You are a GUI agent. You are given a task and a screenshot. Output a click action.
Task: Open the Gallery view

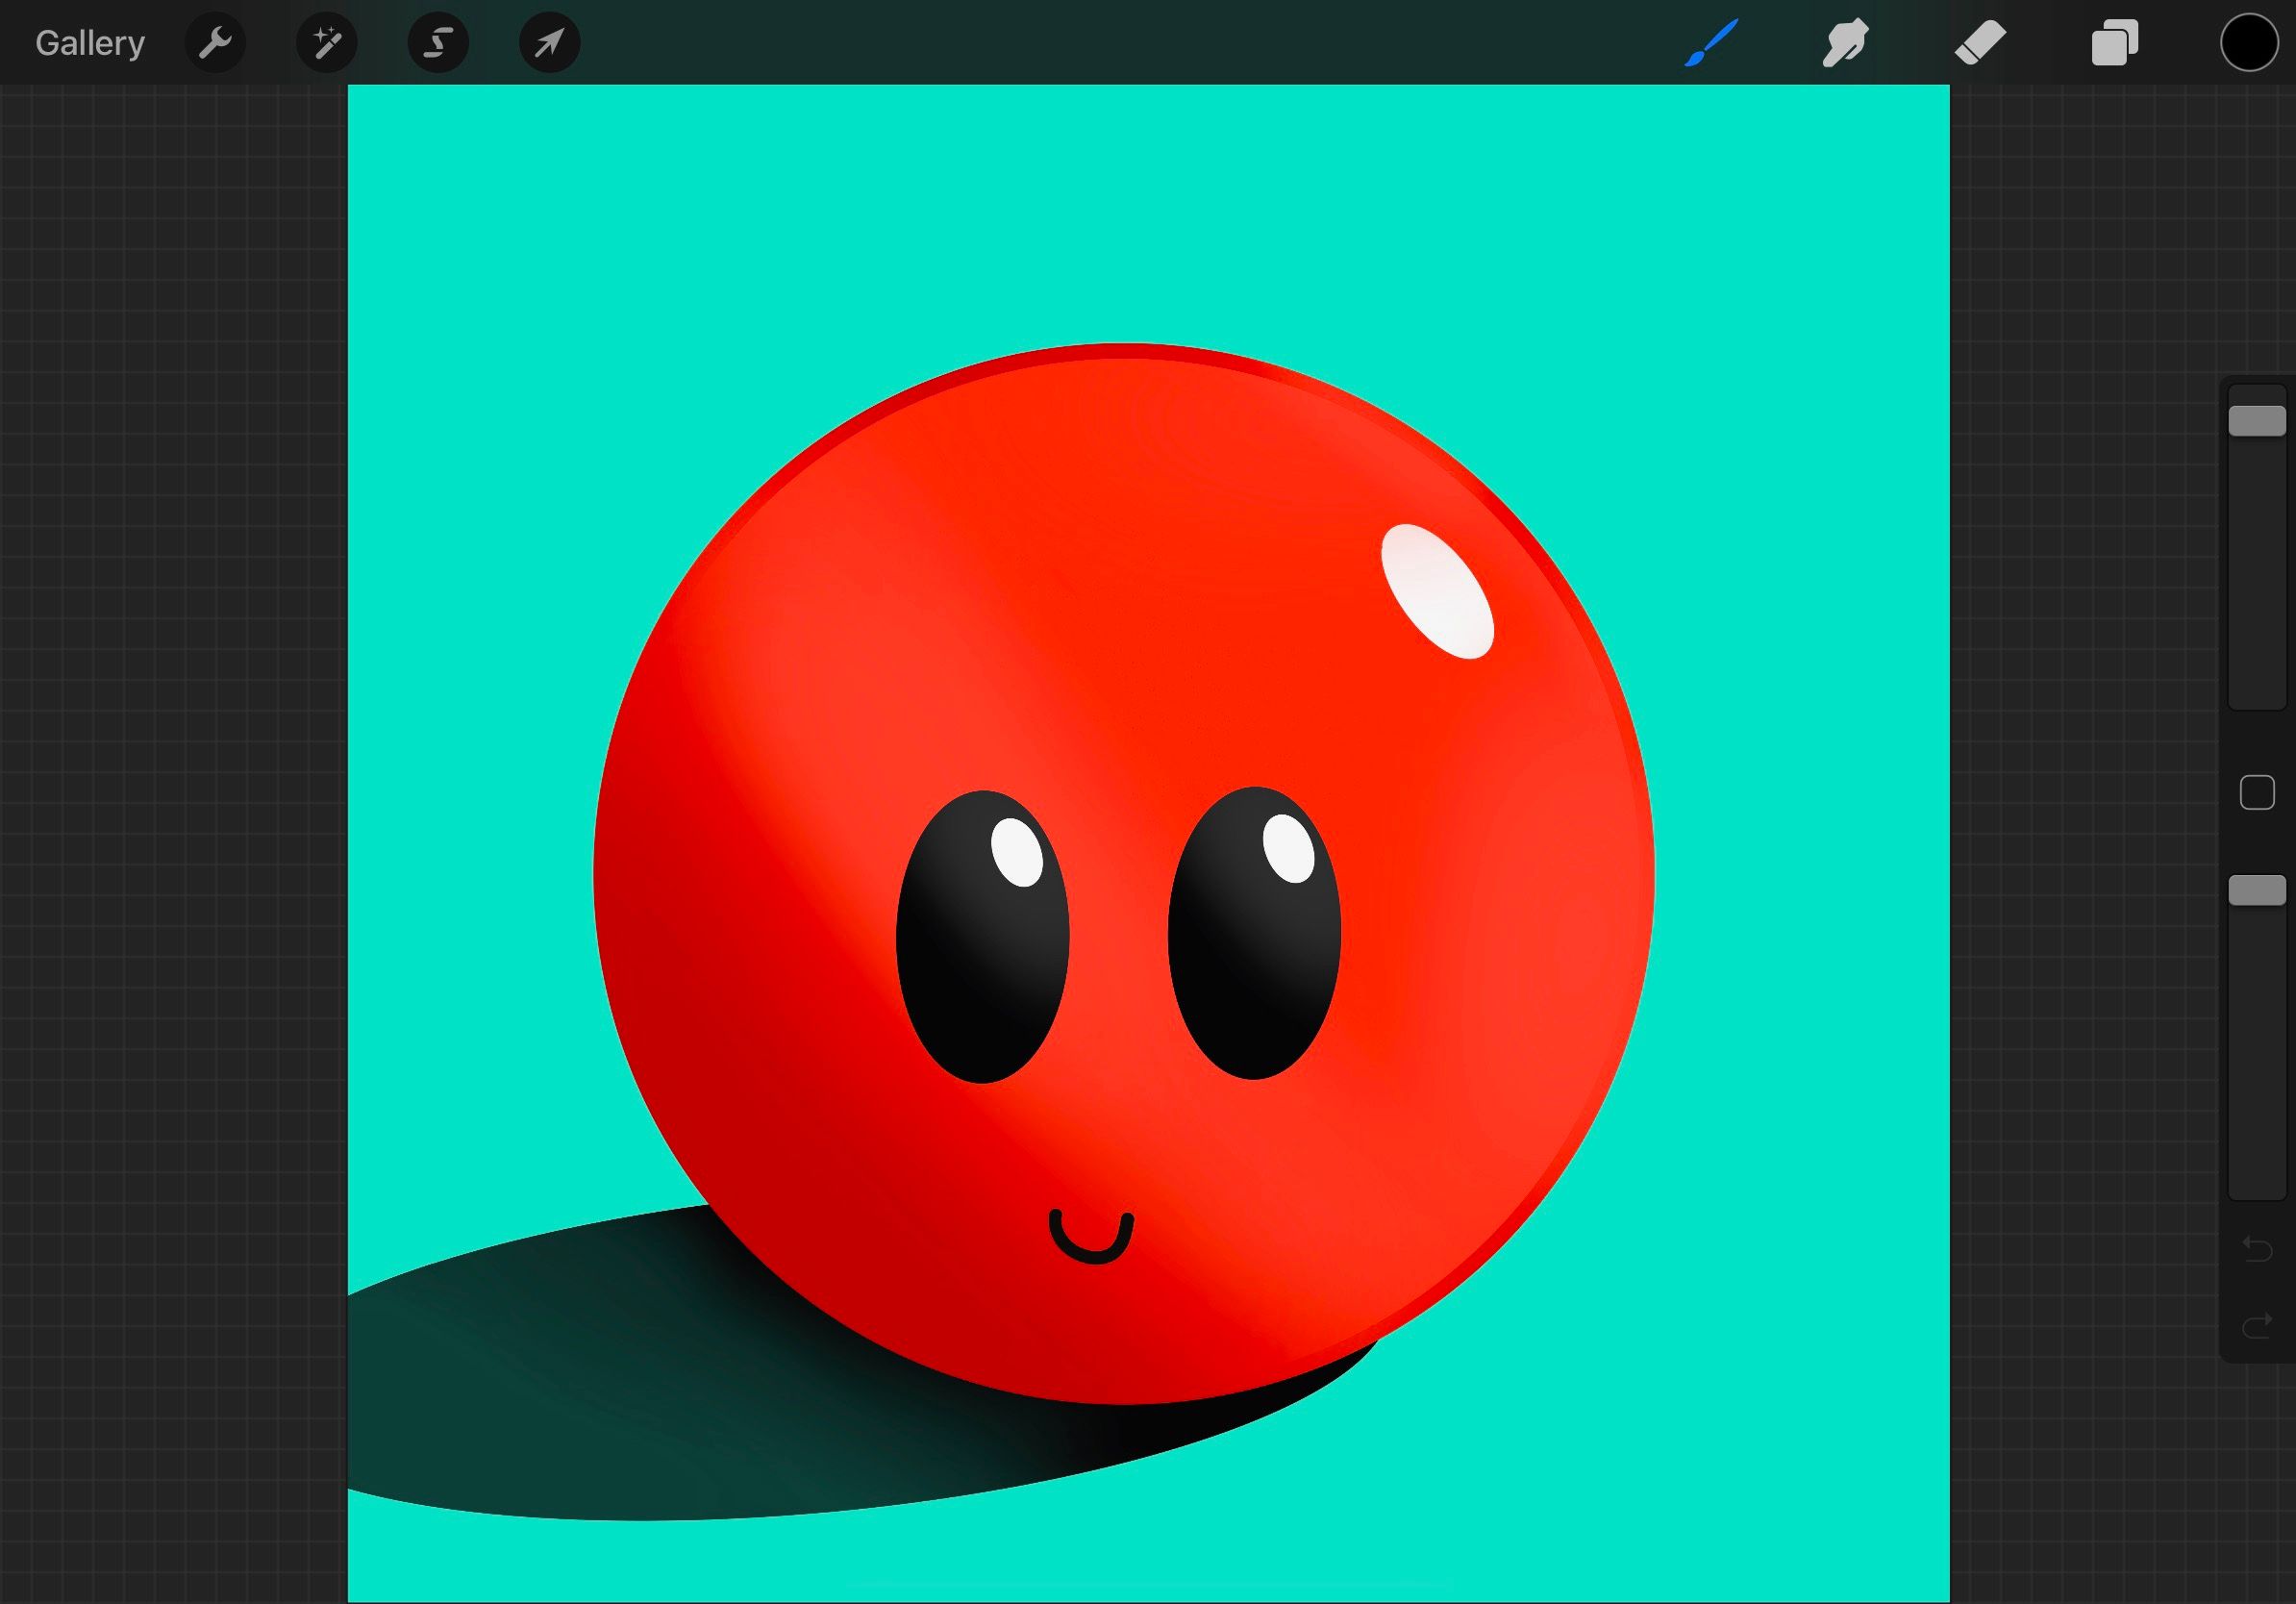90,43
